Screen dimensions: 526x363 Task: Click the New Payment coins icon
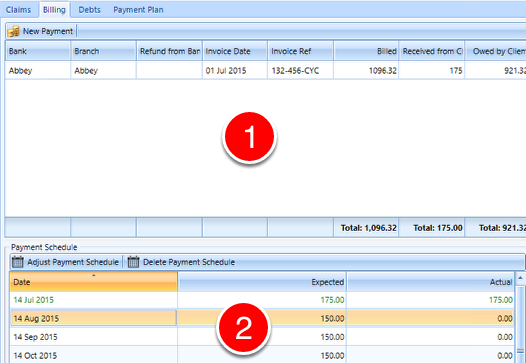pos(14,31)
